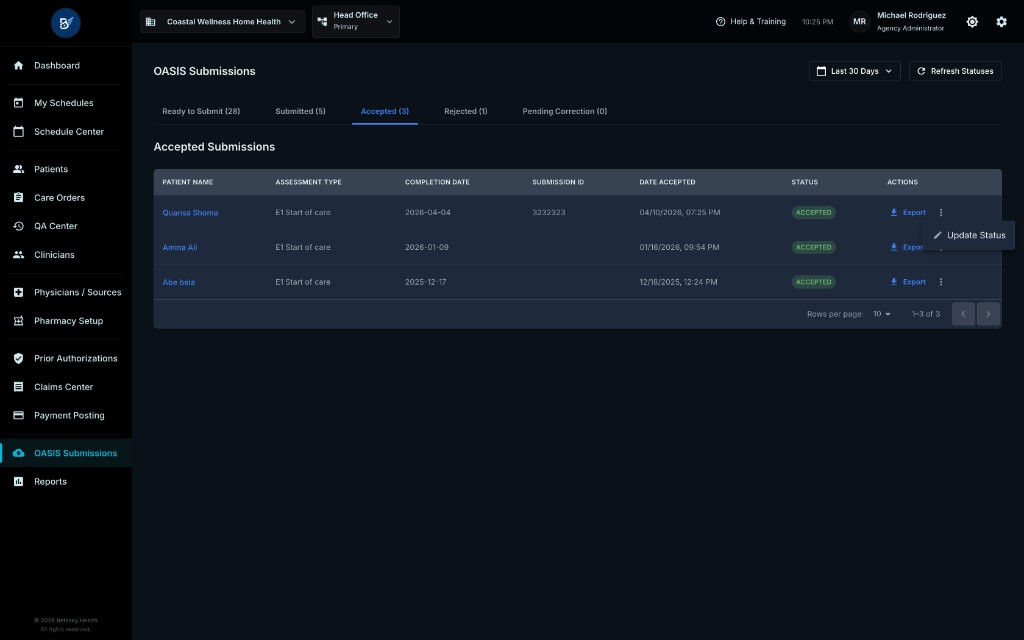Open the Amina Ali patient link
This screenshot has height=640, width=1024.
(180, 248)
